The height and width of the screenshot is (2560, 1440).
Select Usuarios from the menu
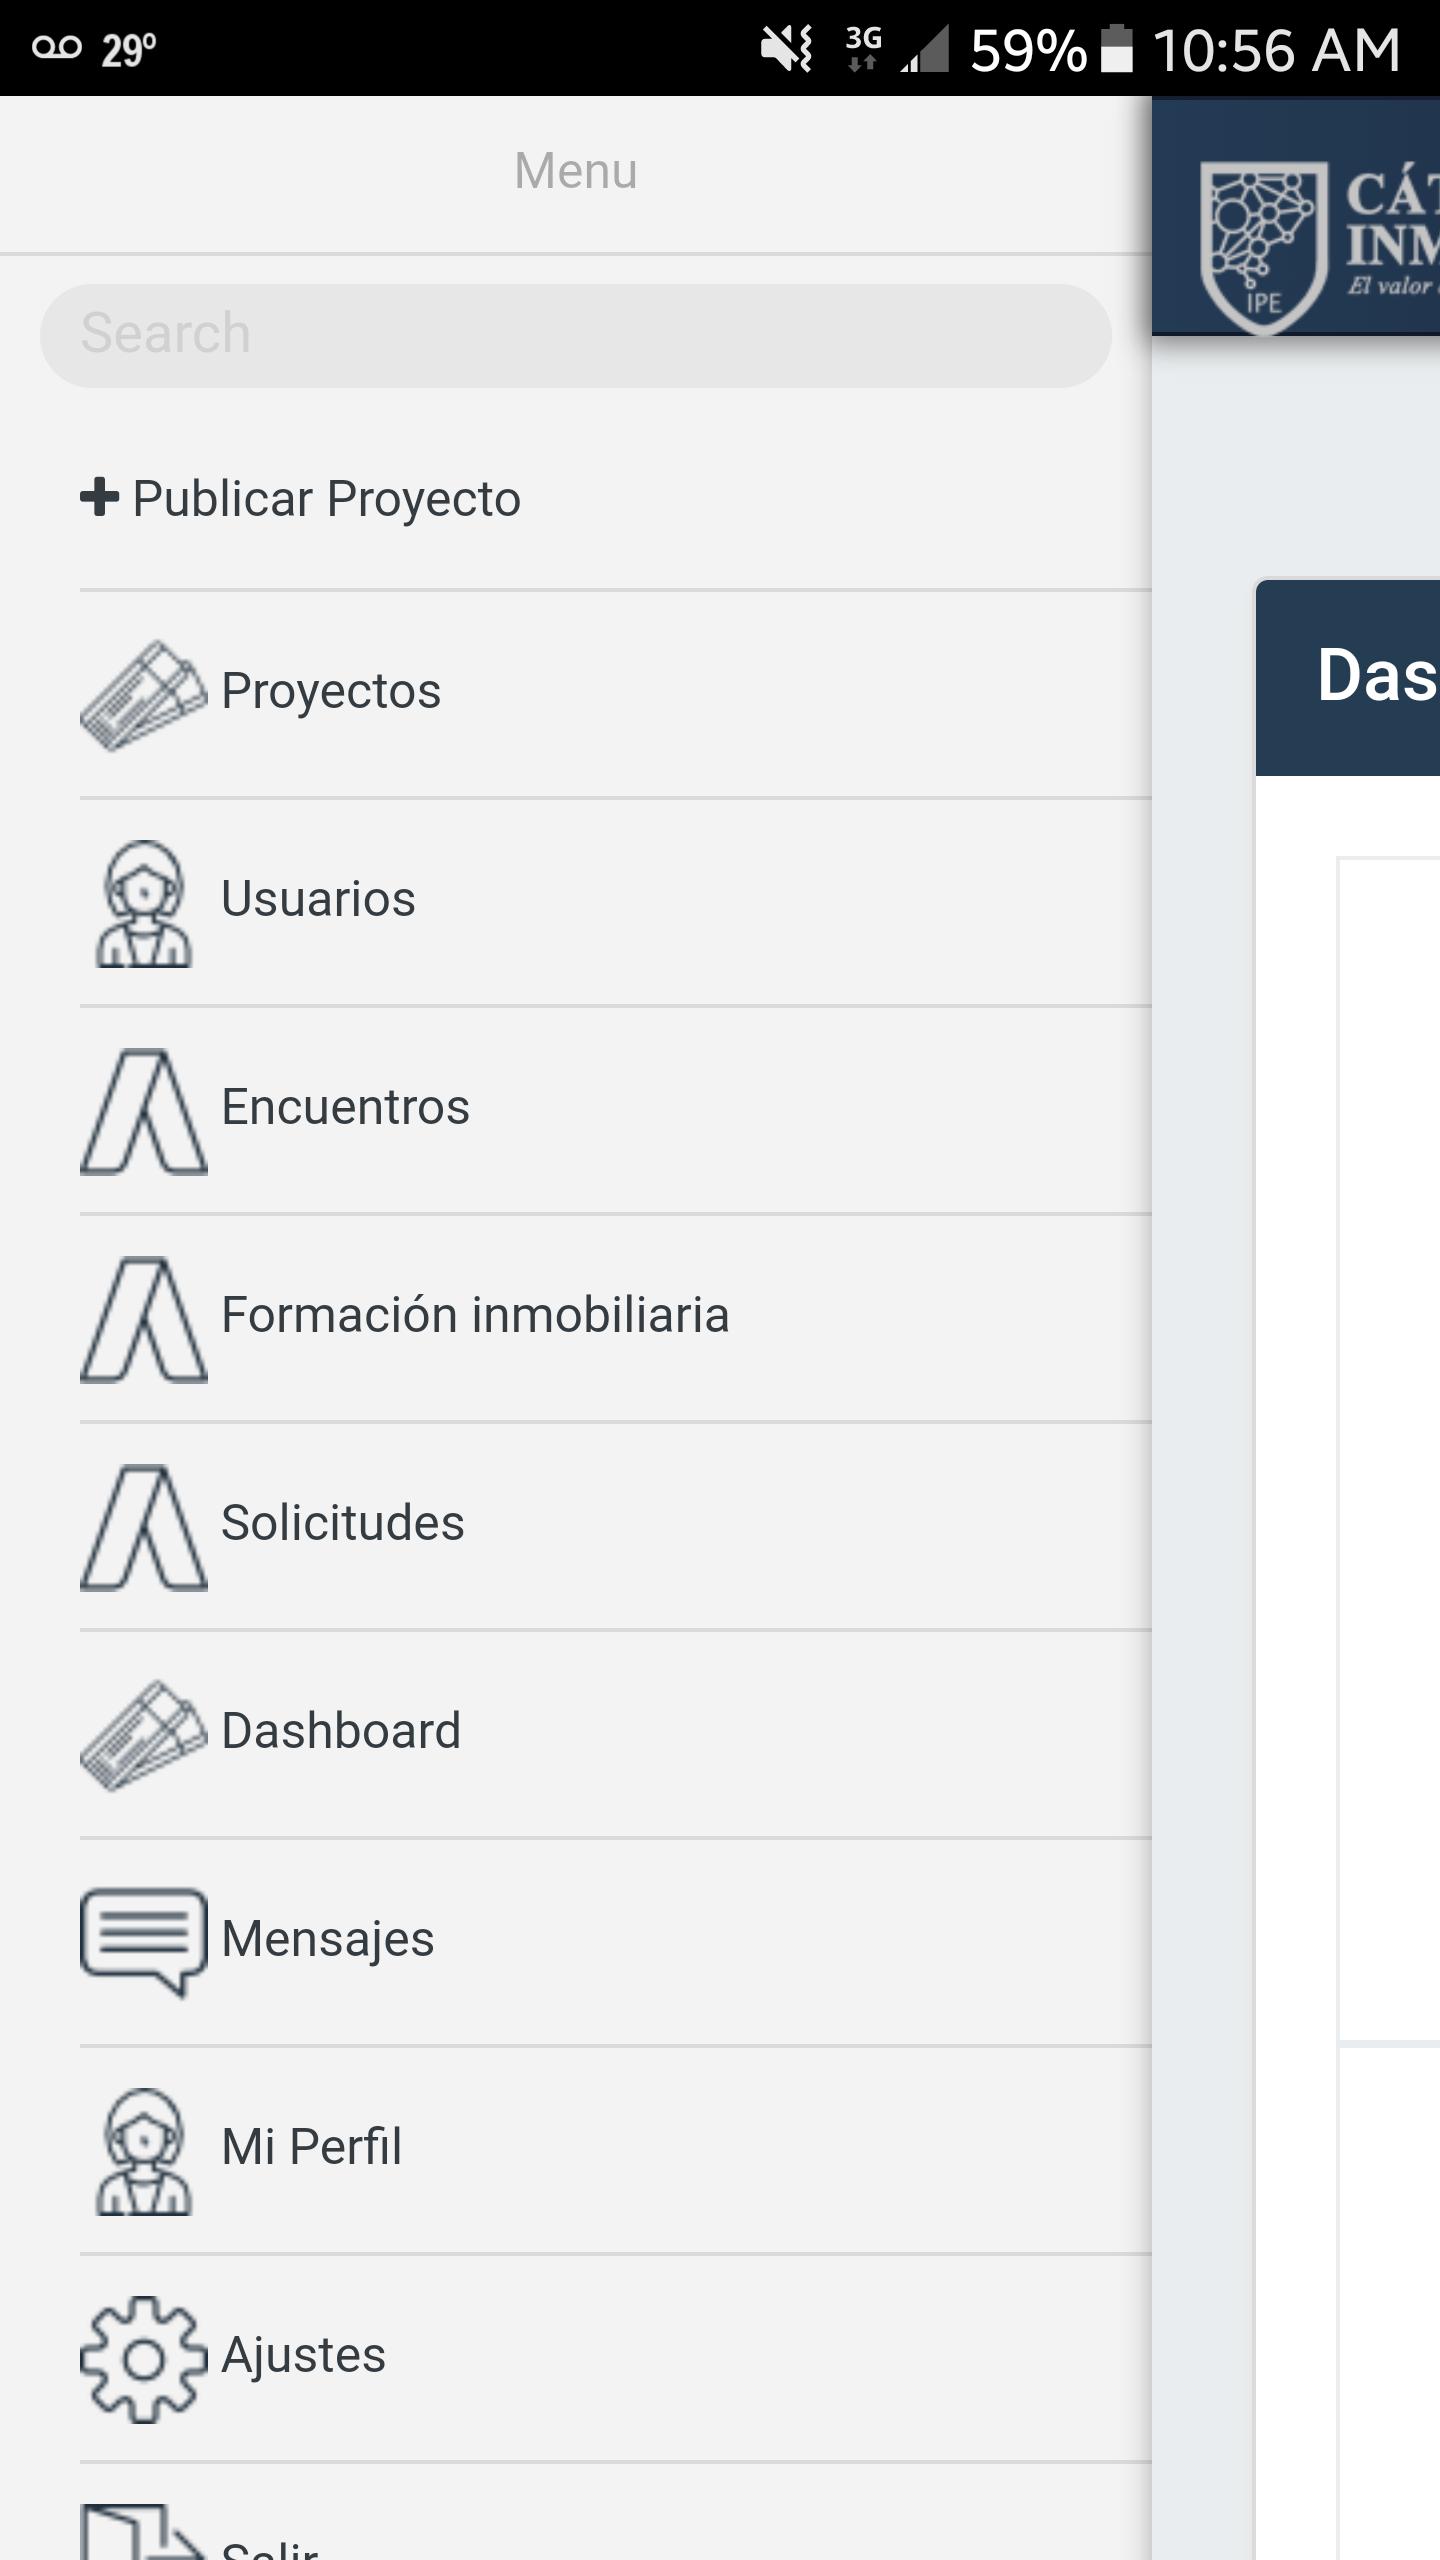(318, 899)
